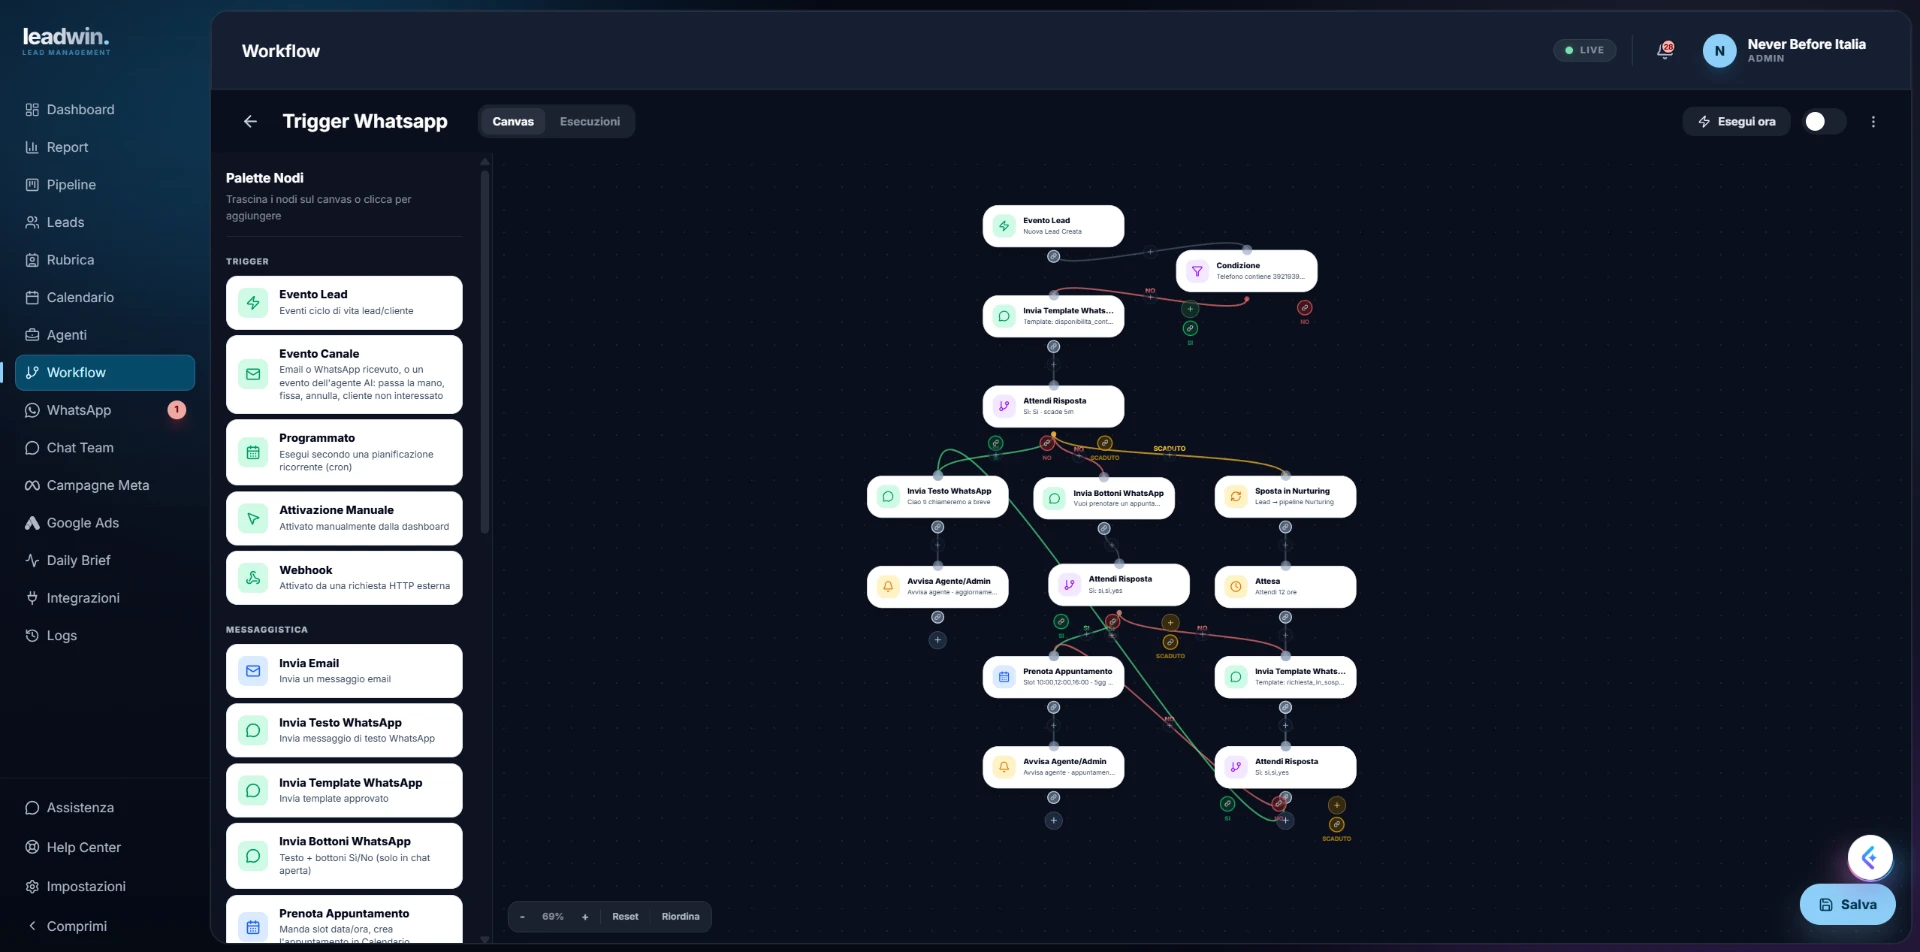Screen dimensions: 1920x952
Task: Add Attivazione Manuale node from palette
Action: click(x=344, y=518)
